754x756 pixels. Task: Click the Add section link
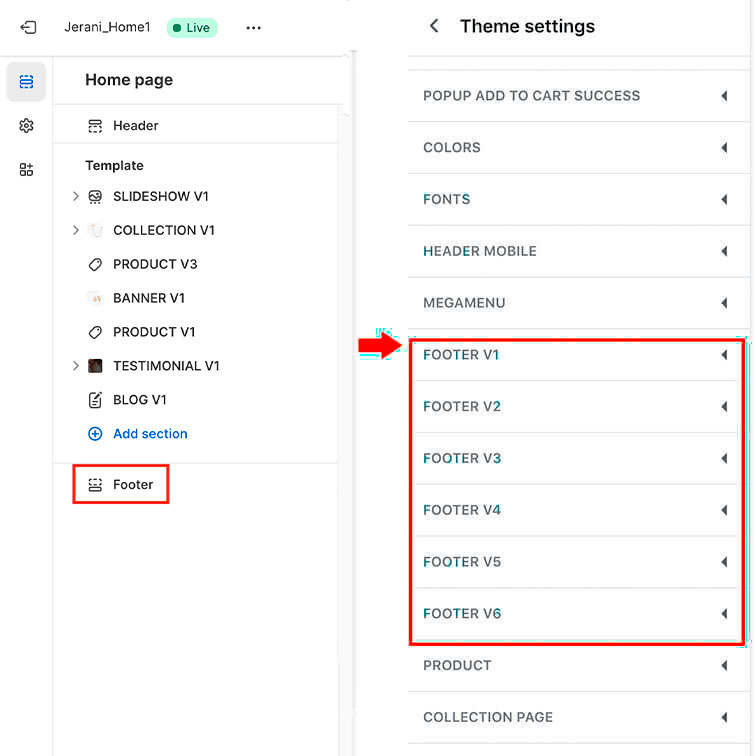click(150, 433)
